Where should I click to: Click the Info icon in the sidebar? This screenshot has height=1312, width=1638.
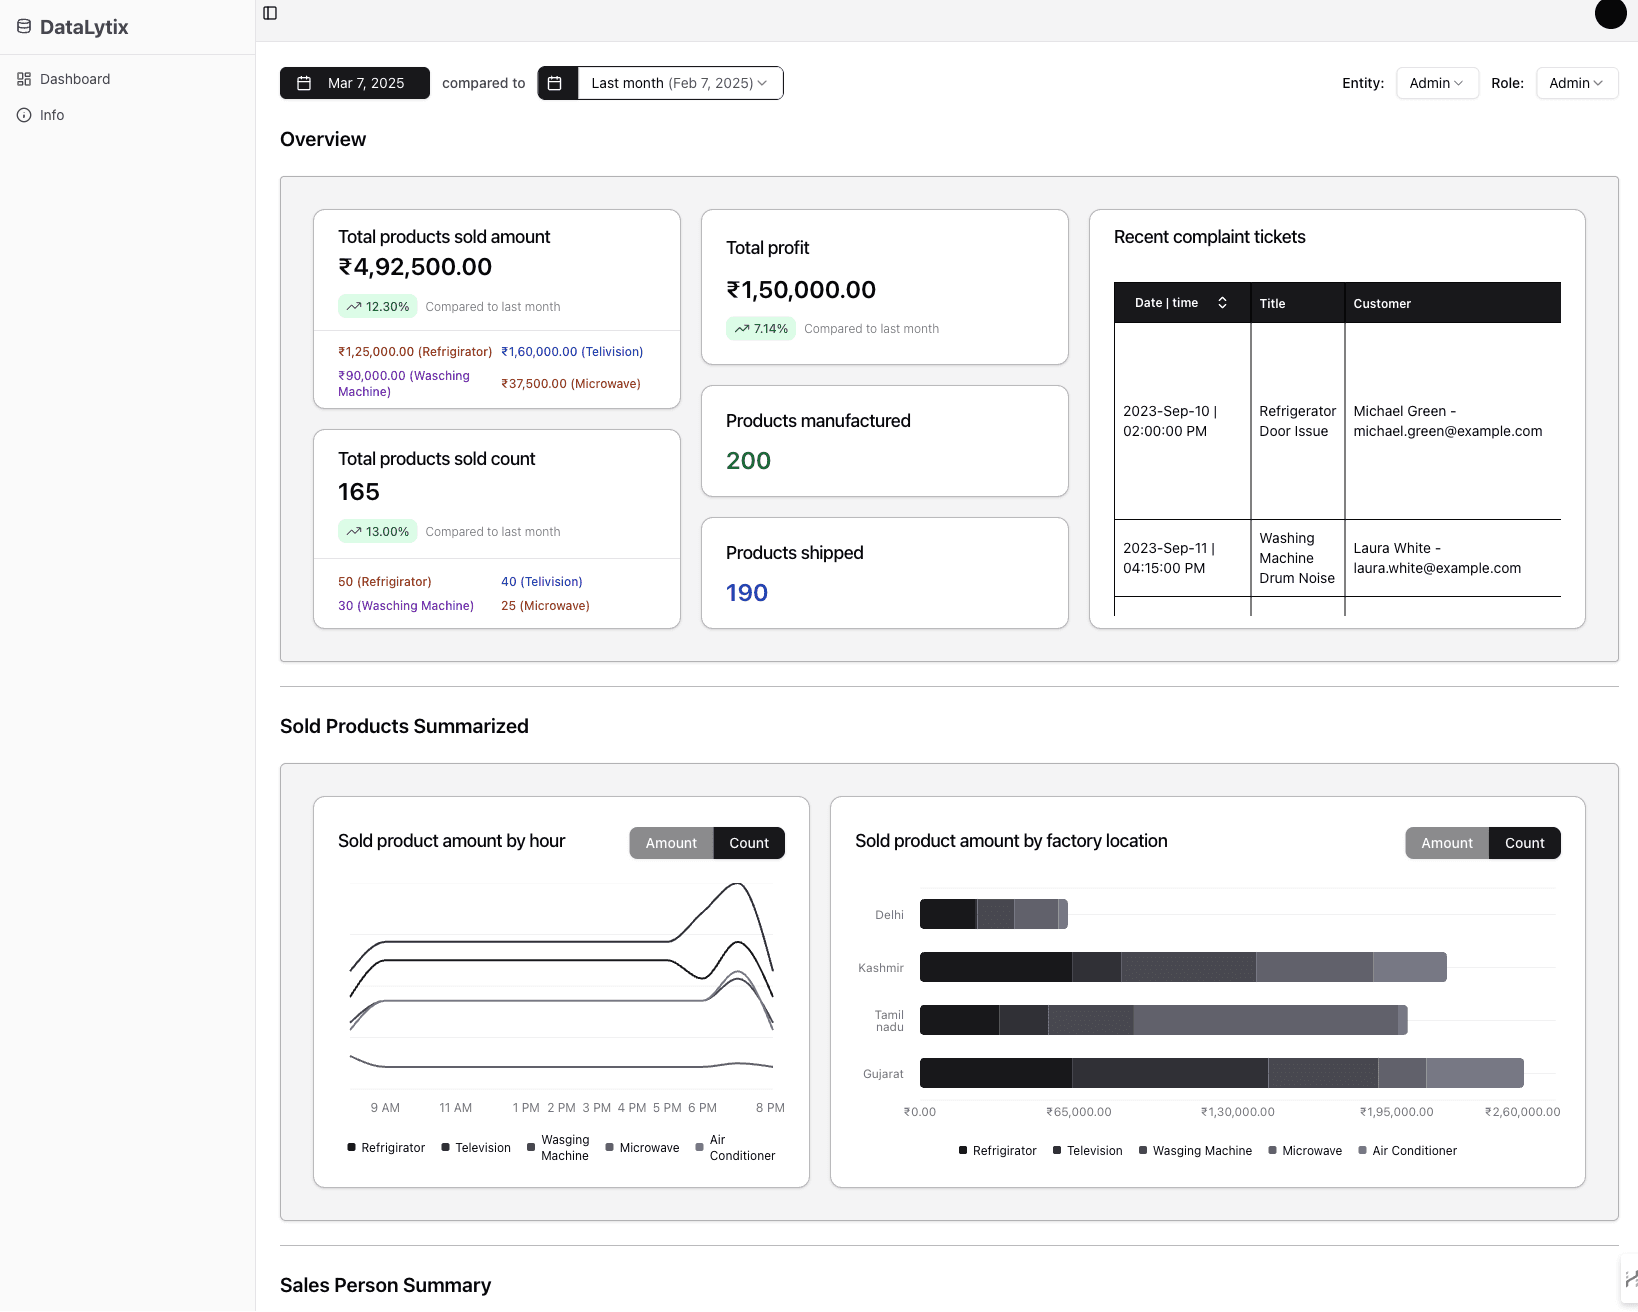point(24,115)
